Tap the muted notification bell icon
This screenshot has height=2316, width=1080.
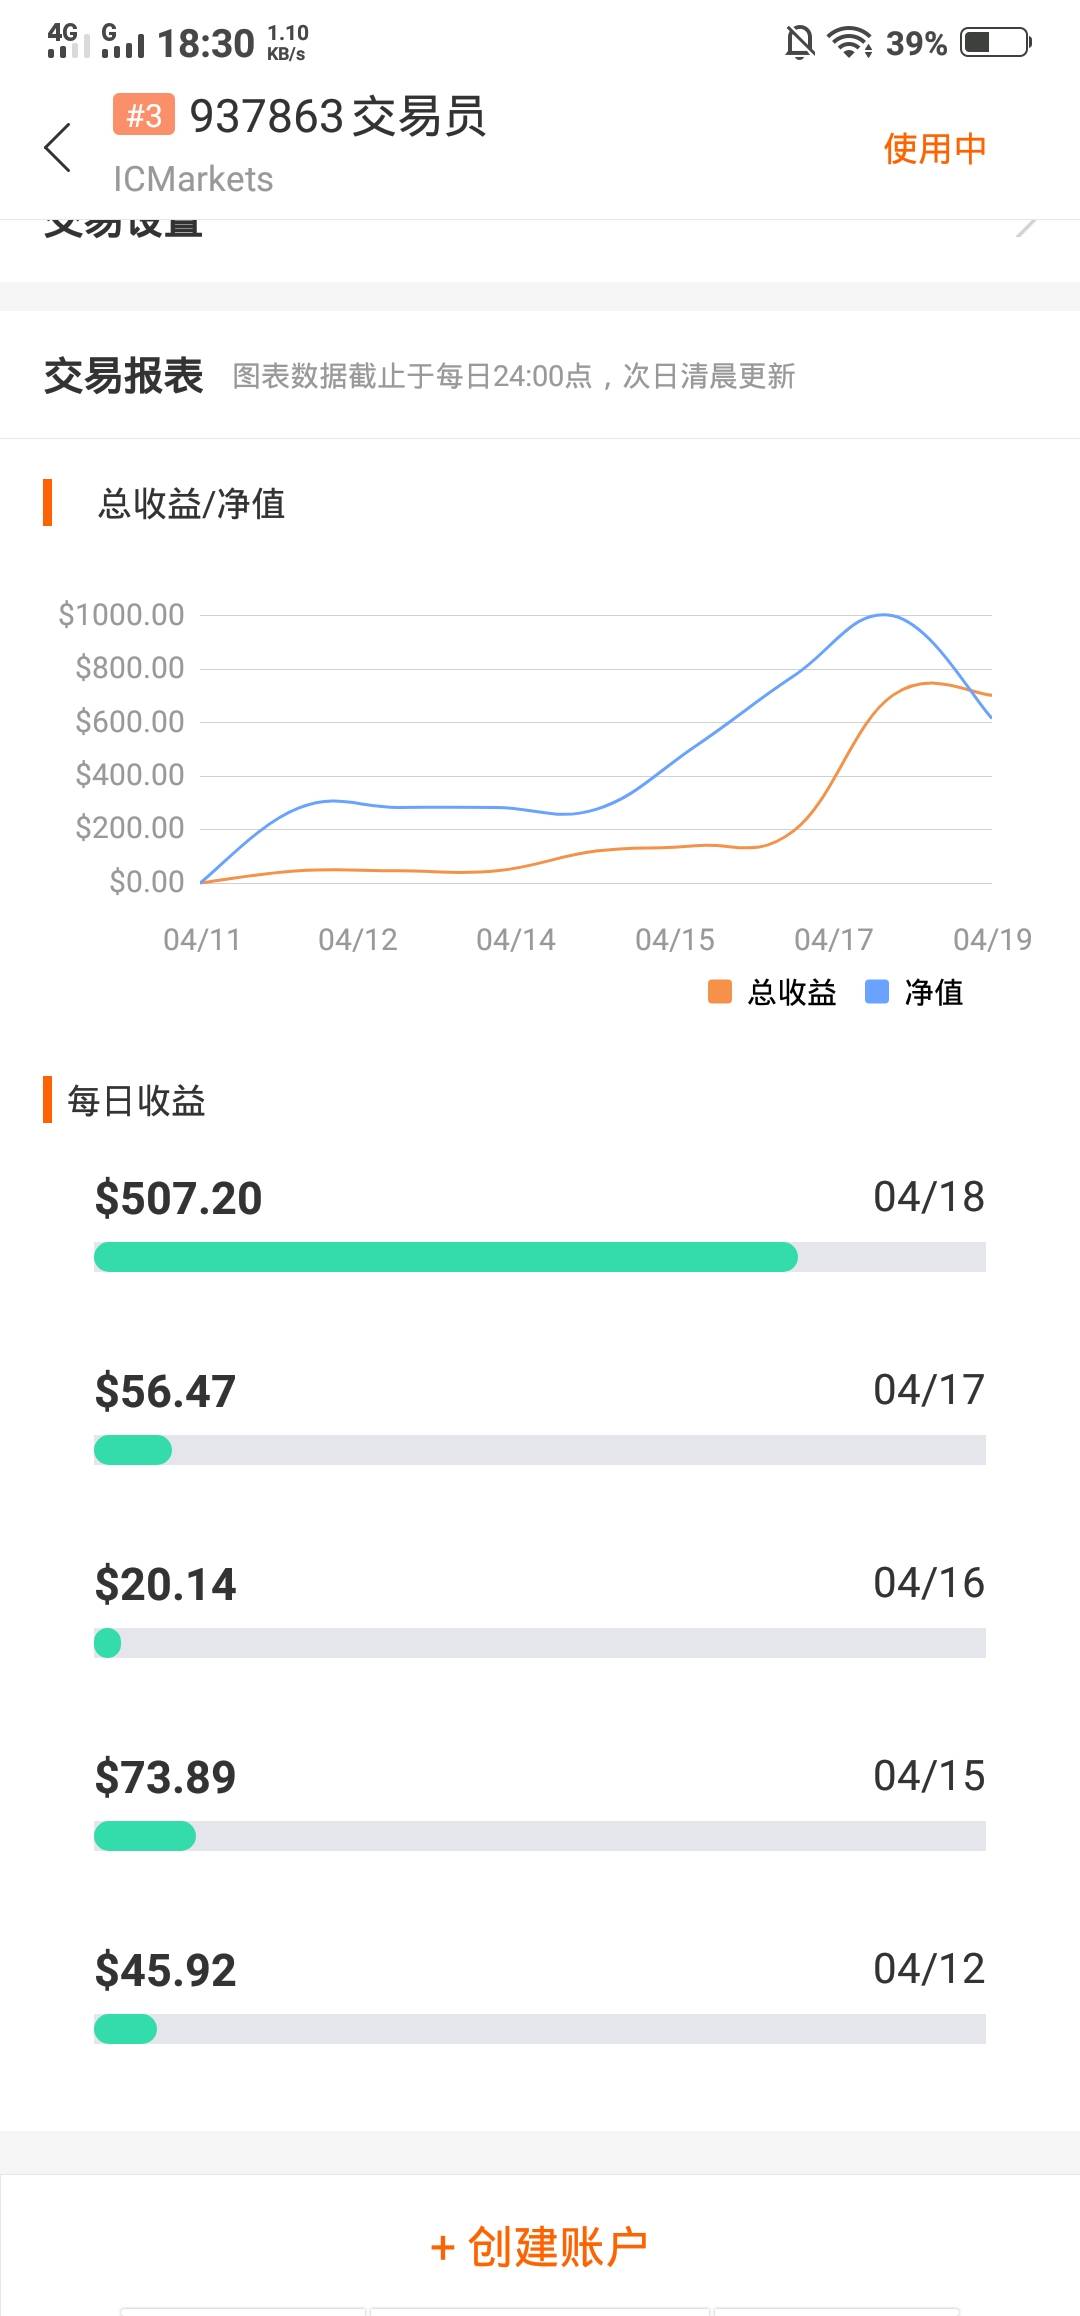(799, 43)
